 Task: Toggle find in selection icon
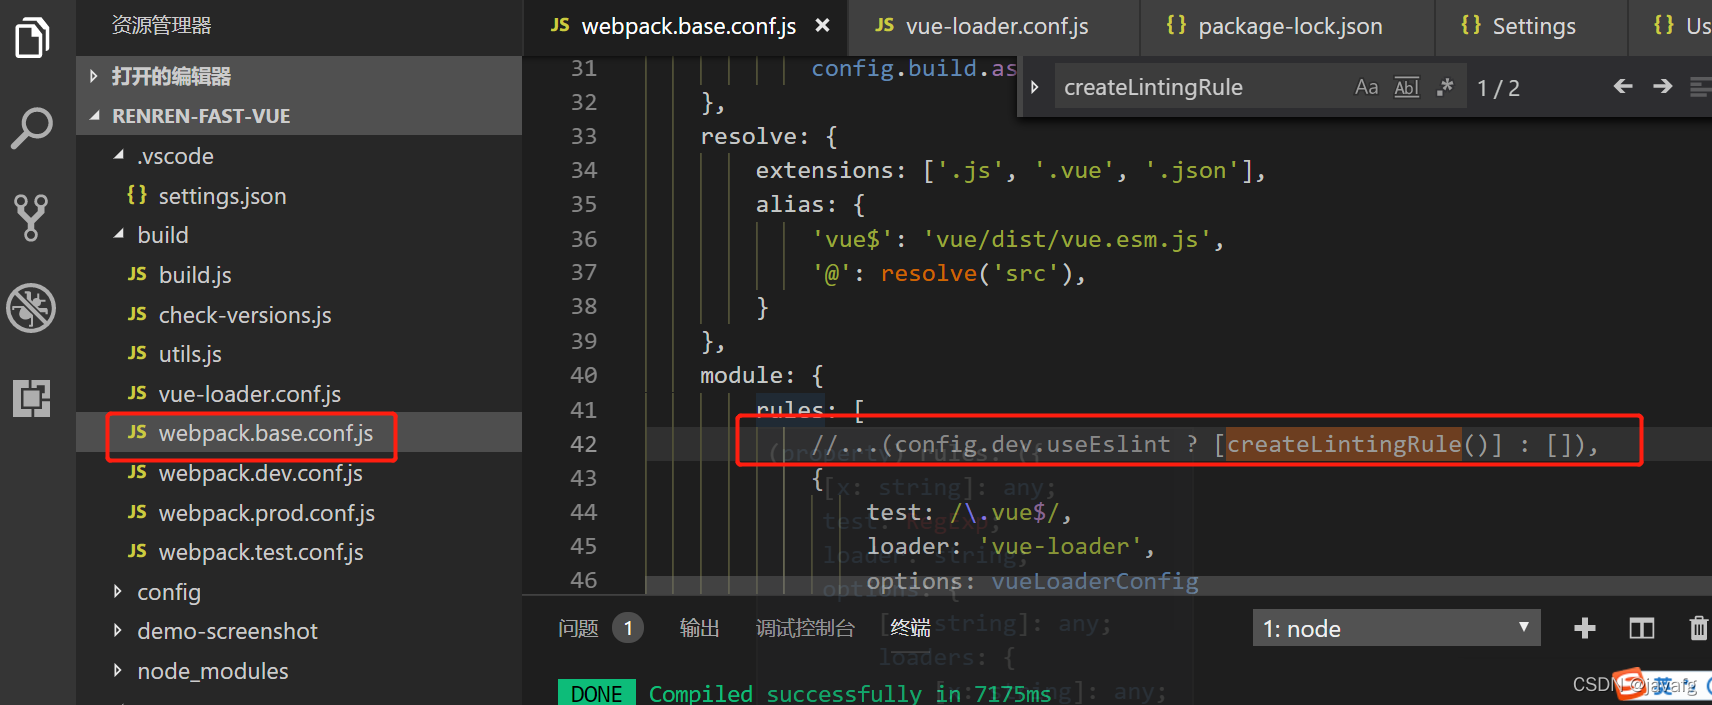(1700, 87)
